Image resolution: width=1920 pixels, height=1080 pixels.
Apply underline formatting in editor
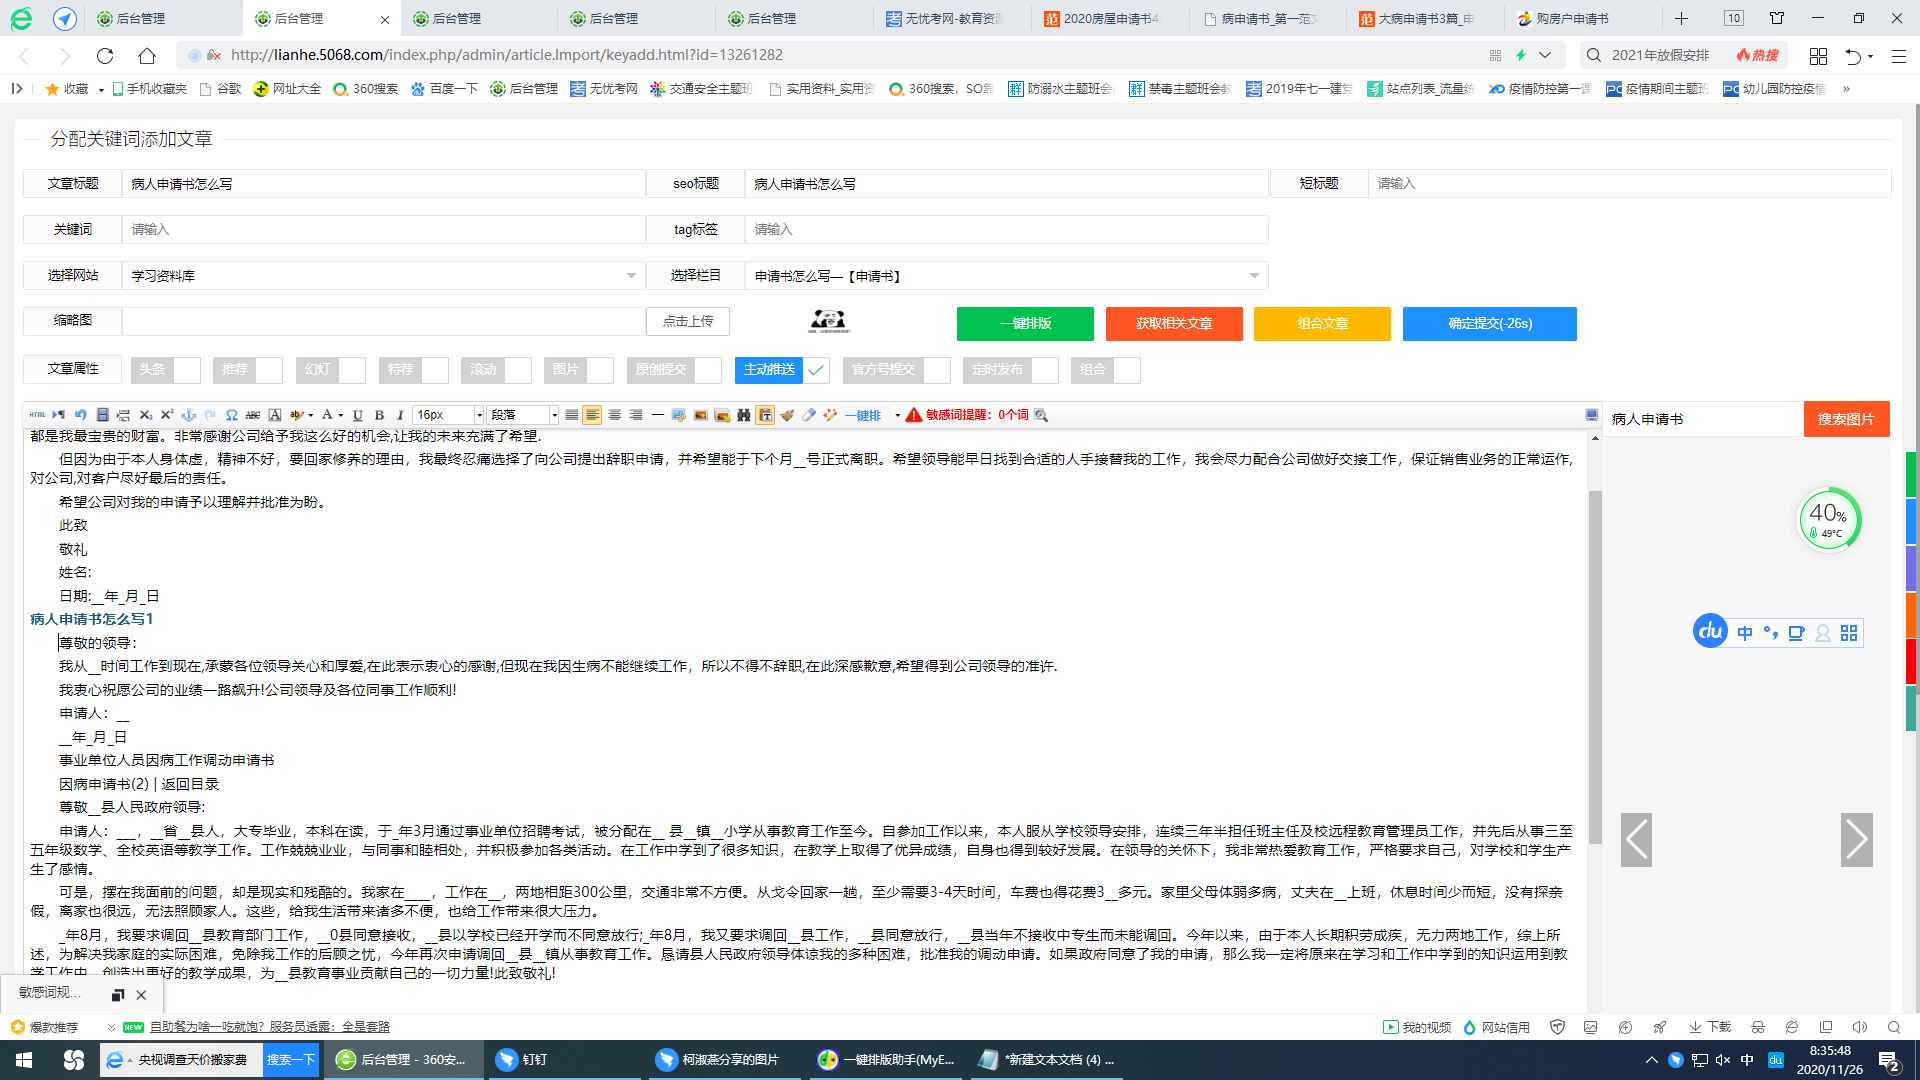click(x=357, y=415)
